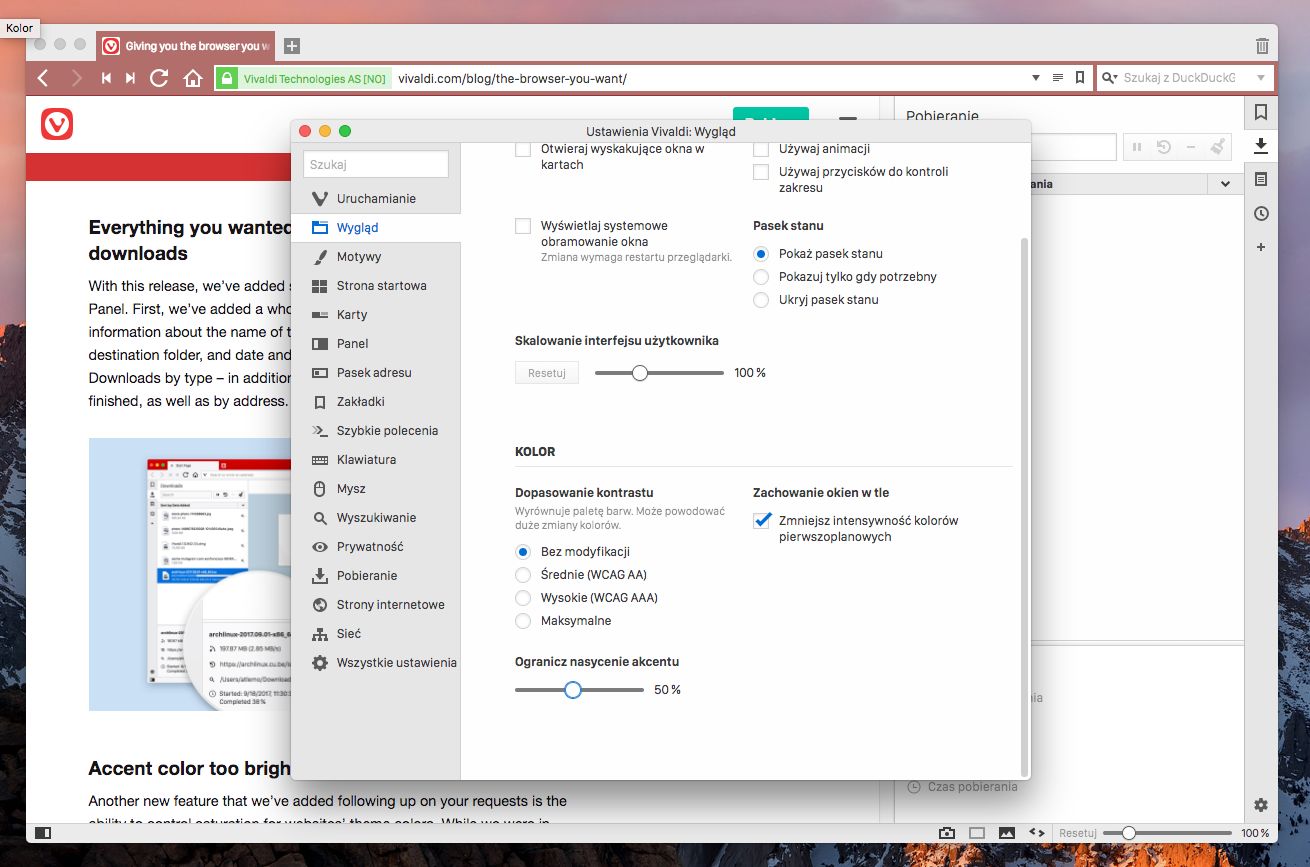Adjust the interface scaling slider handle
Viewport: 1310px width, 867px height.
[640, 373]
